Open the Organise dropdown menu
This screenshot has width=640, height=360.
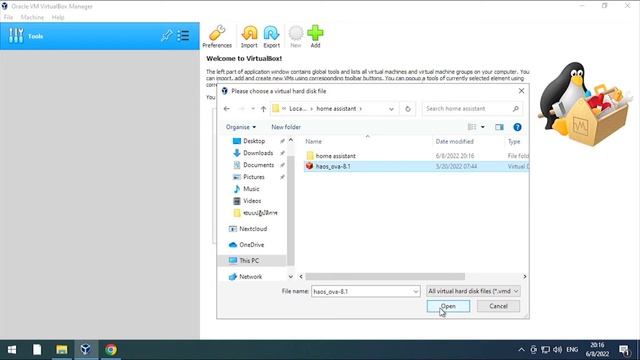pyautogui.click(x=241, y=127)
